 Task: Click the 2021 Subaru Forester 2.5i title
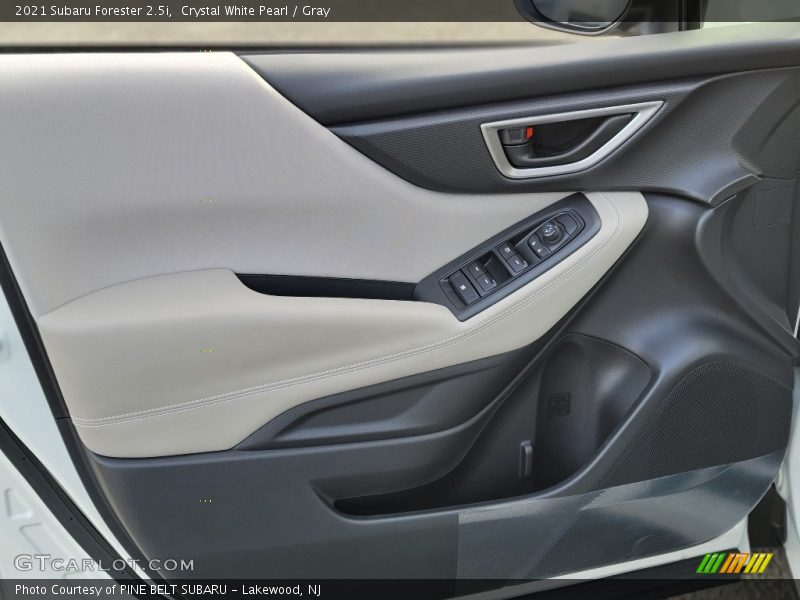92,11
